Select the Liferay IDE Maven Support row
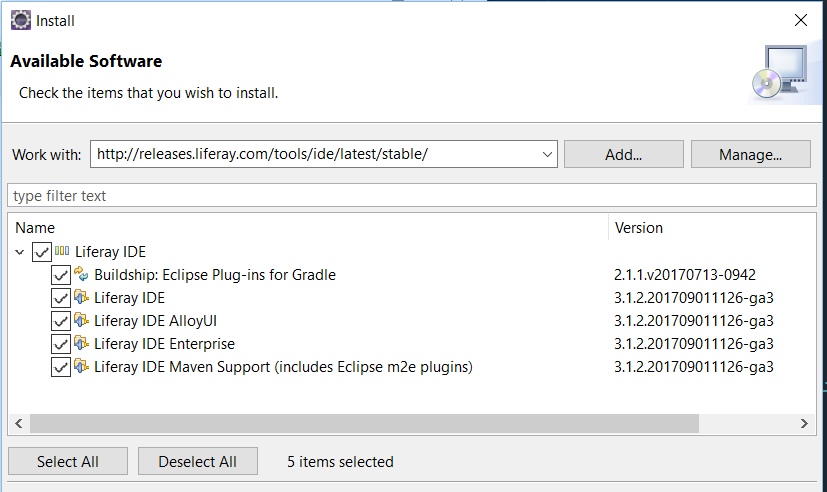 point(283,367)
